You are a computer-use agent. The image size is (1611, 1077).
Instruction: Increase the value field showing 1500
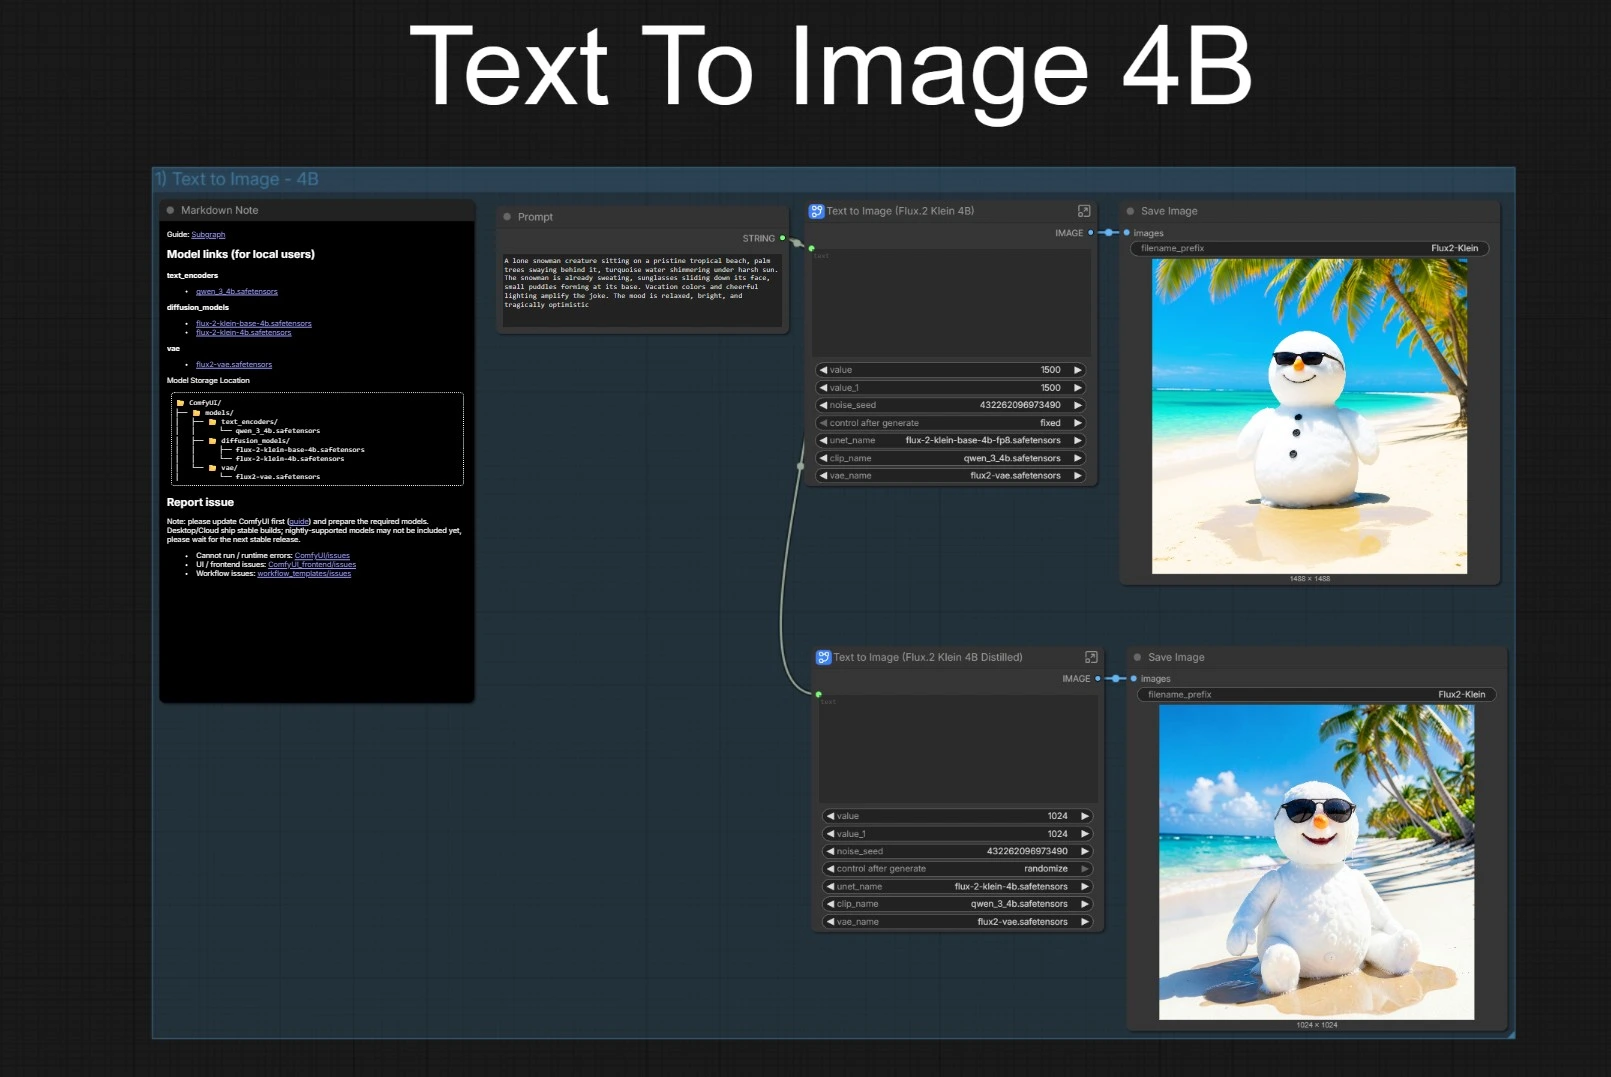1078,370
